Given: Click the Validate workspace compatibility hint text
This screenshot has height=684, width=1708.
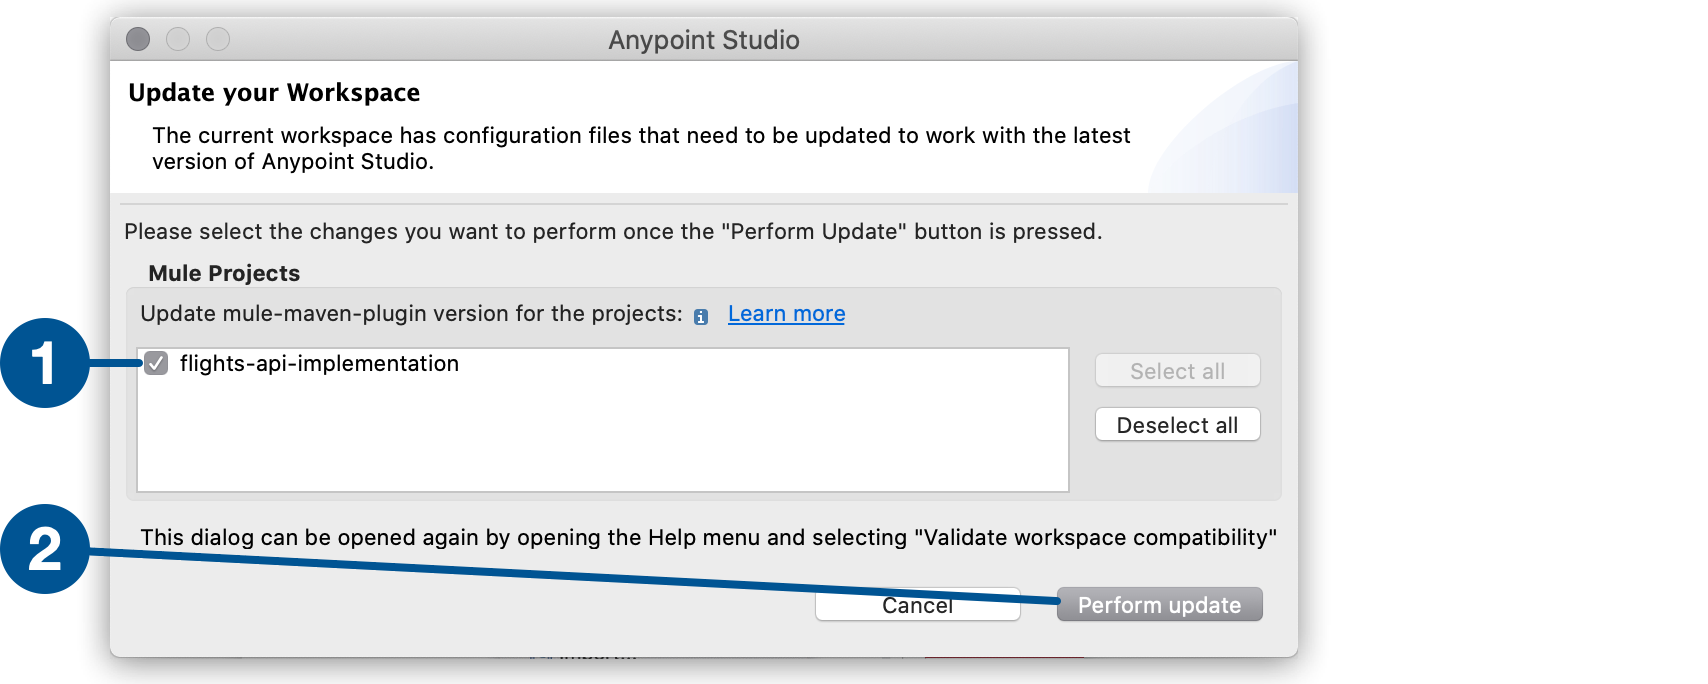Looking at the screenshot, I should [709, 537].
